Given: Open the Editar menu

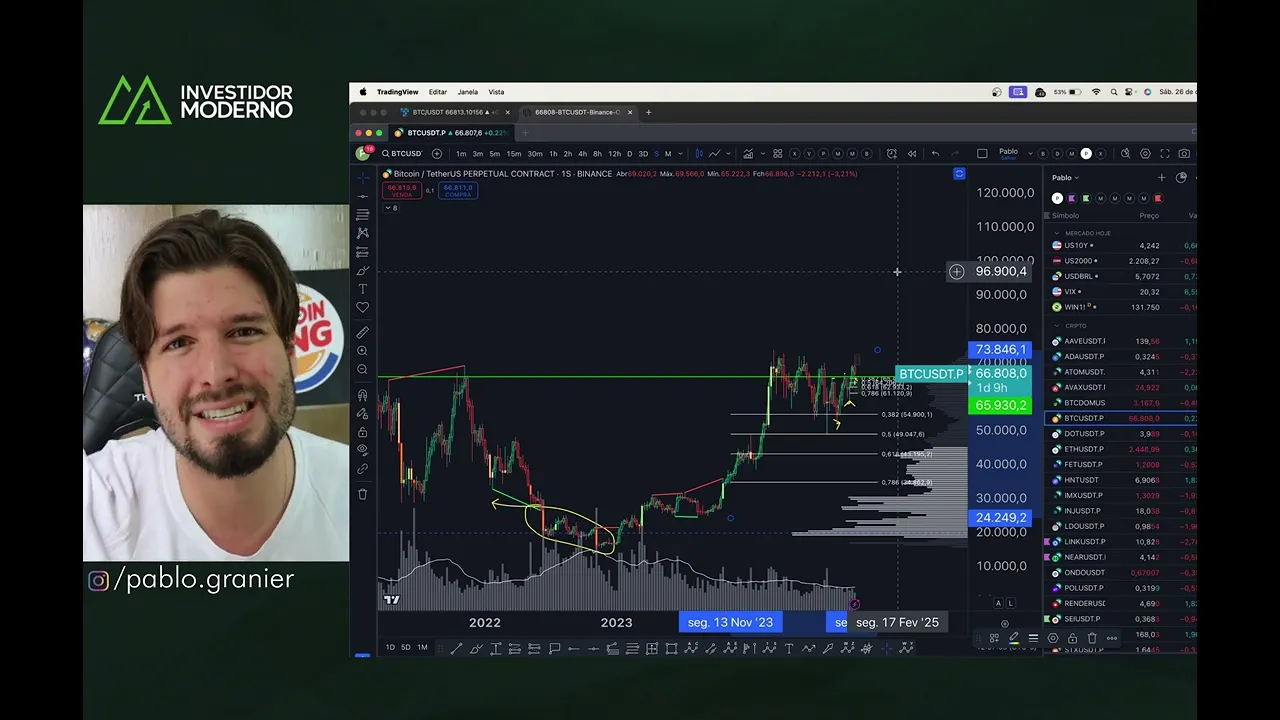Looking at the screenshot, I should click(438, 92).
